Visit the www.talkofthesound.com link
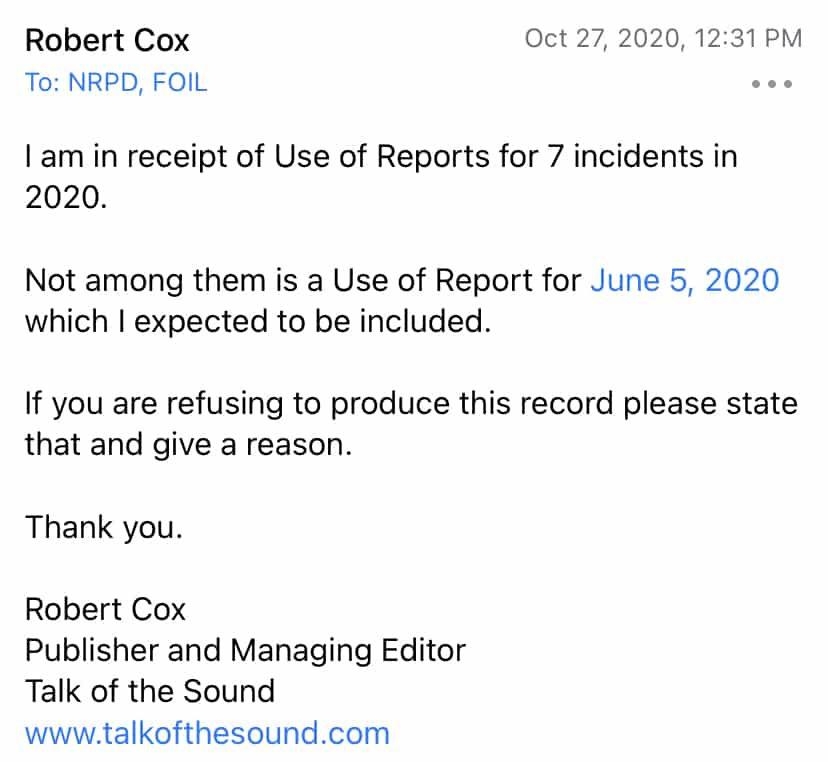Screen dimensions: 828x762 [x=207, y=732]
